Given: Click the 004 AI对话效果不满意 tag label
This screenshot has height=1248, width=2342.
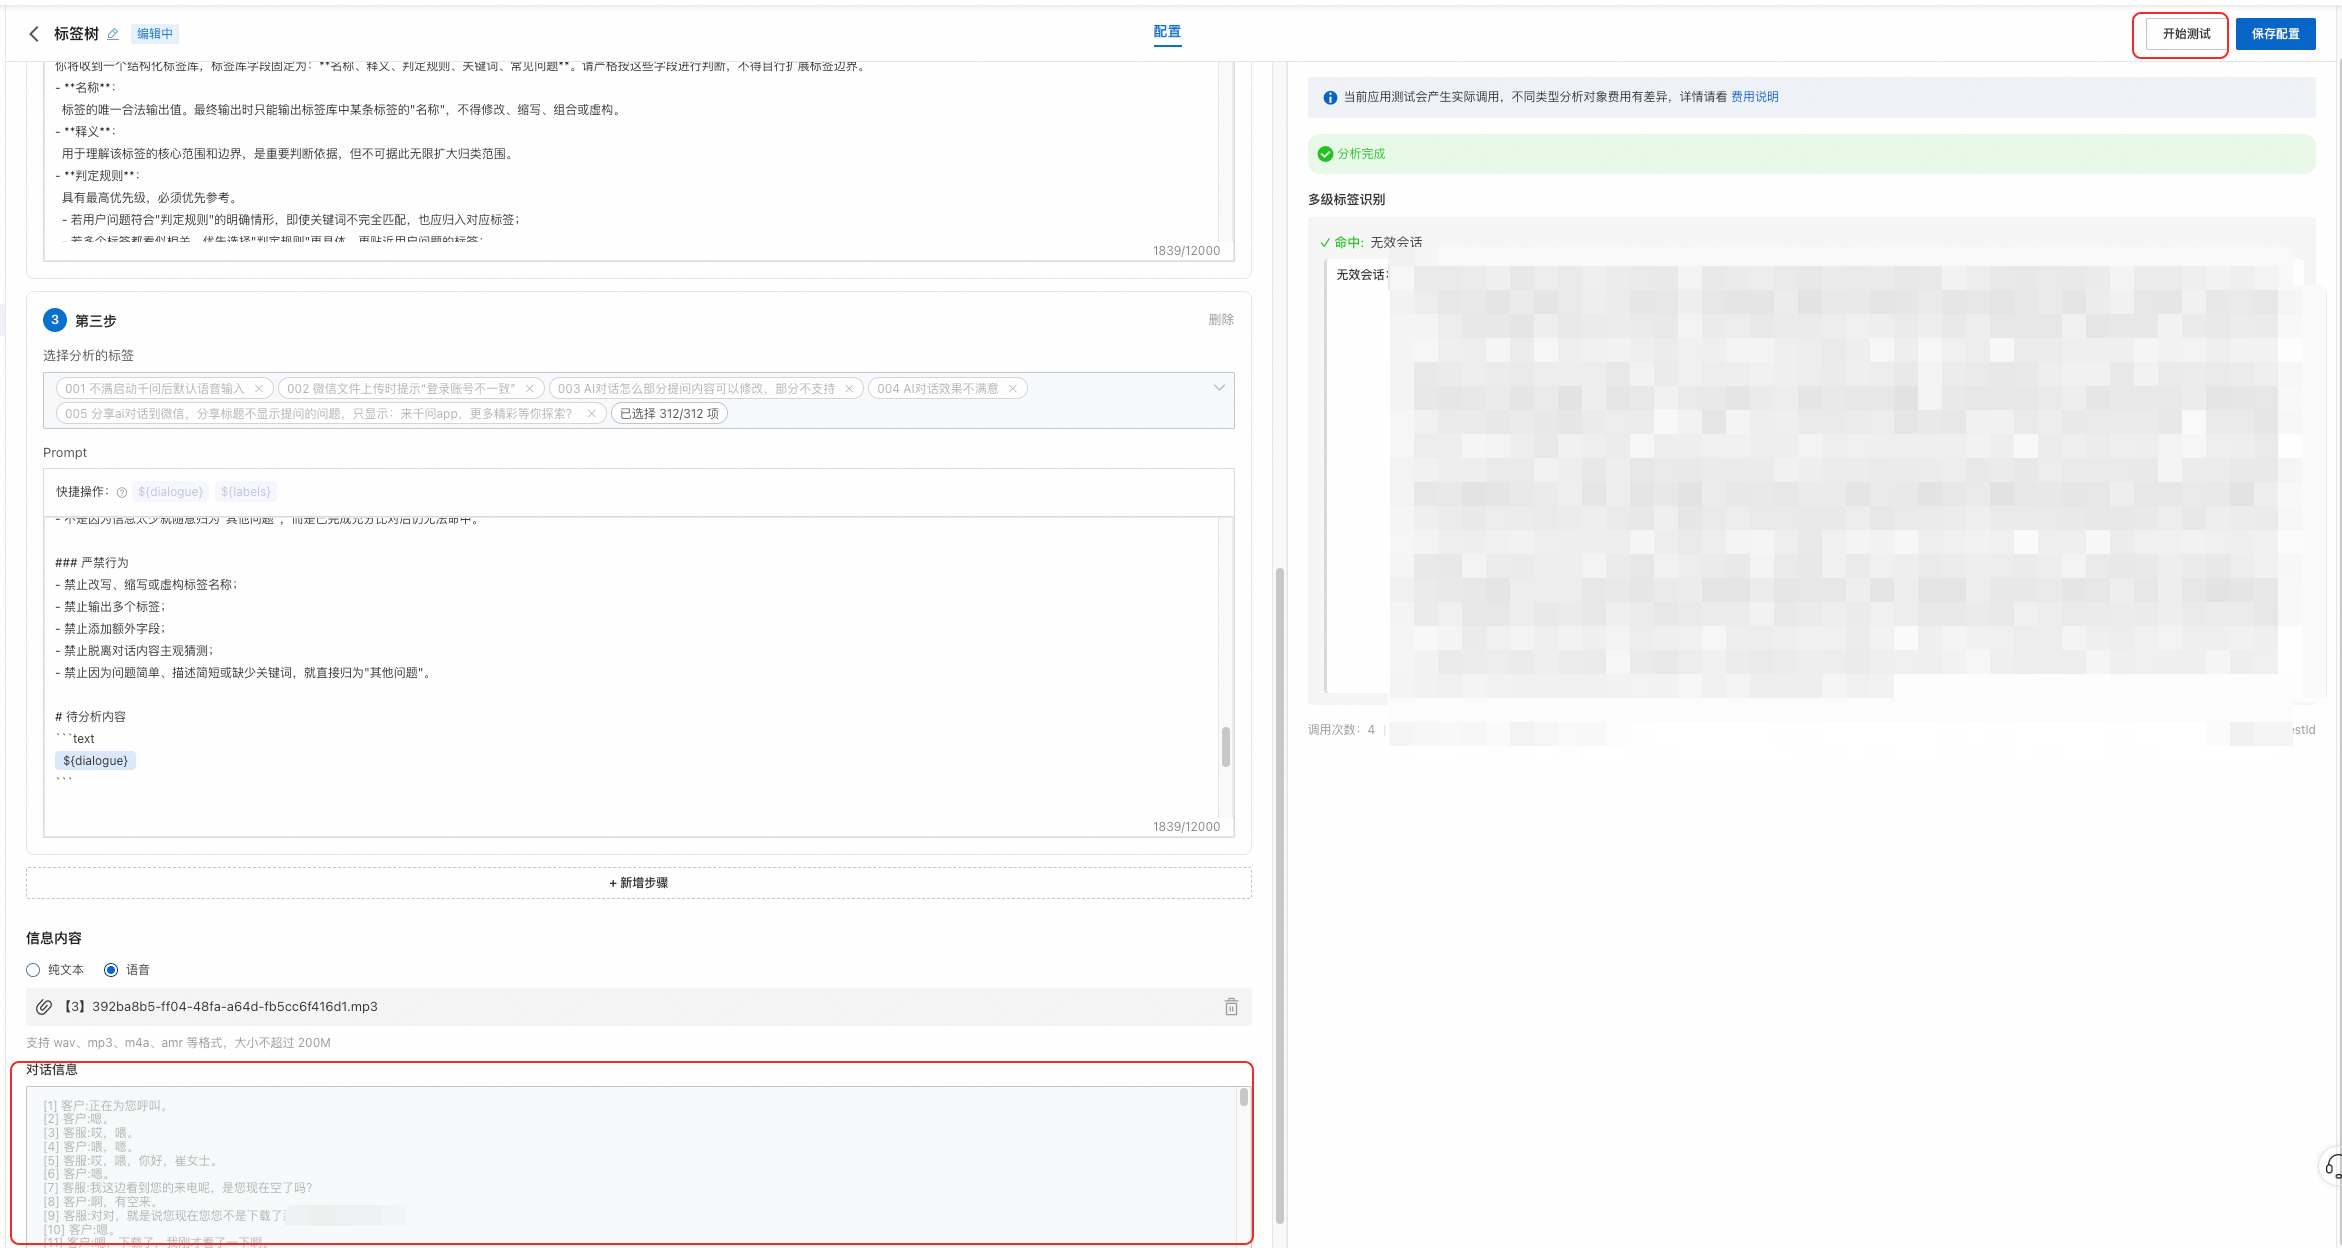Looking at the screenshot, I should [938, 389].
